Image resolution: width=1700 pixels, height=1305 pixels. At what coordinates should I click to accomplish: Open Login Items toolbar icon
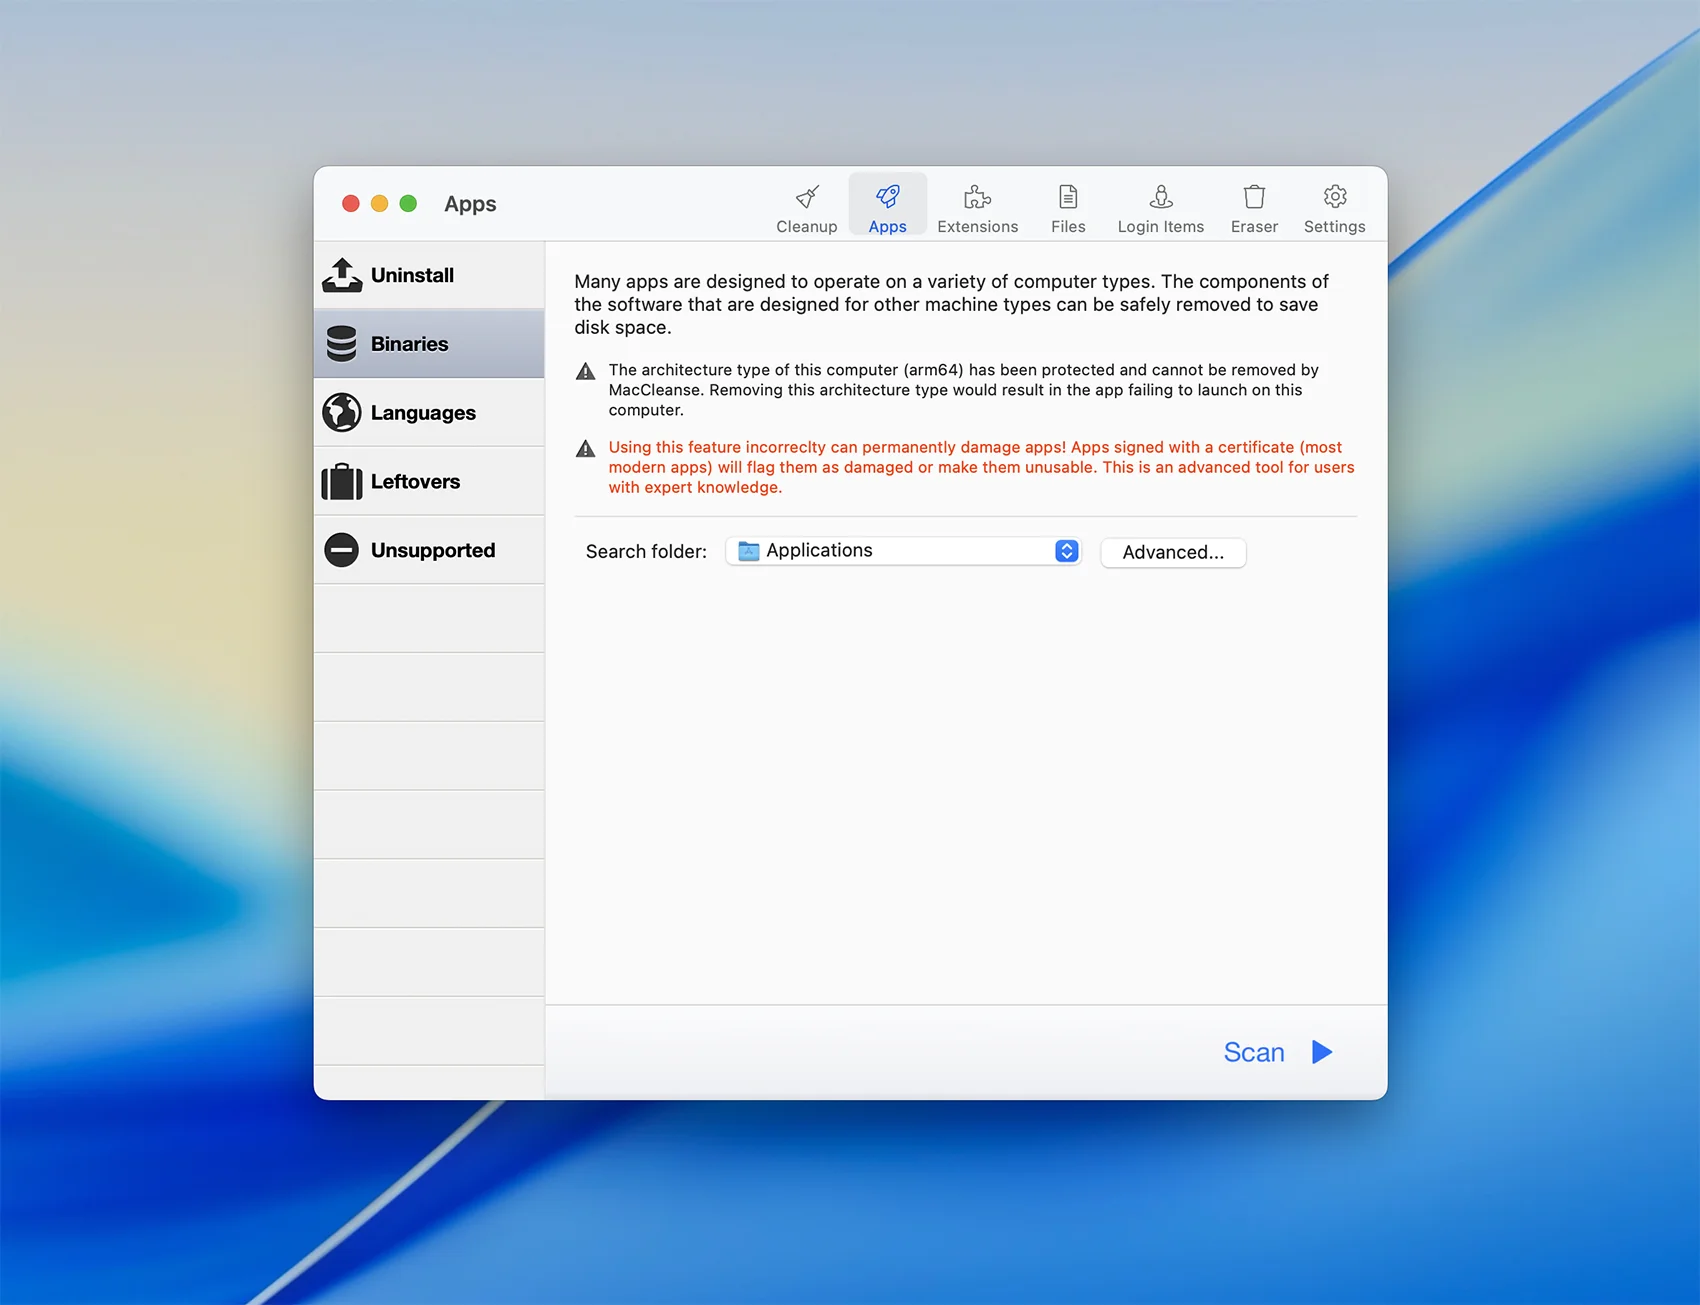pyautogui.click(x=1160, y=197)
